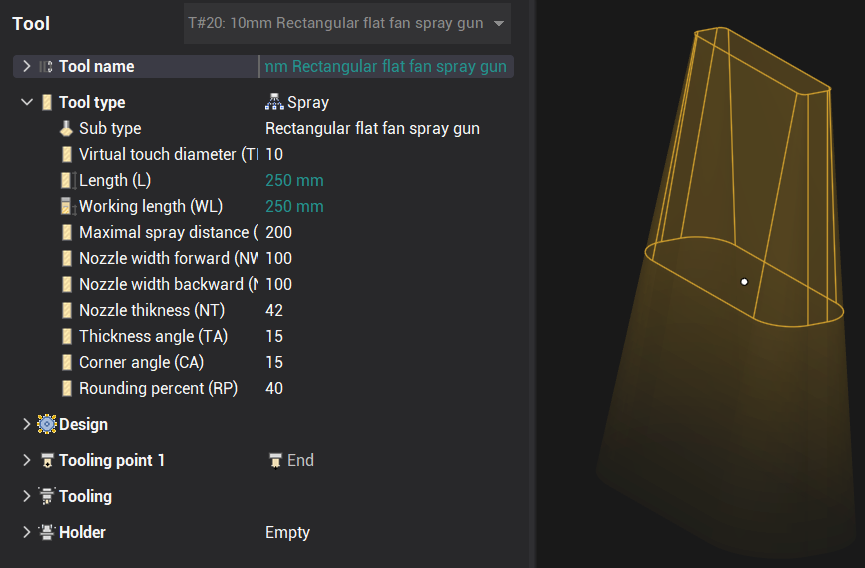Expand the Holder section
865x568 pixels.
click(x=27, y=533)
